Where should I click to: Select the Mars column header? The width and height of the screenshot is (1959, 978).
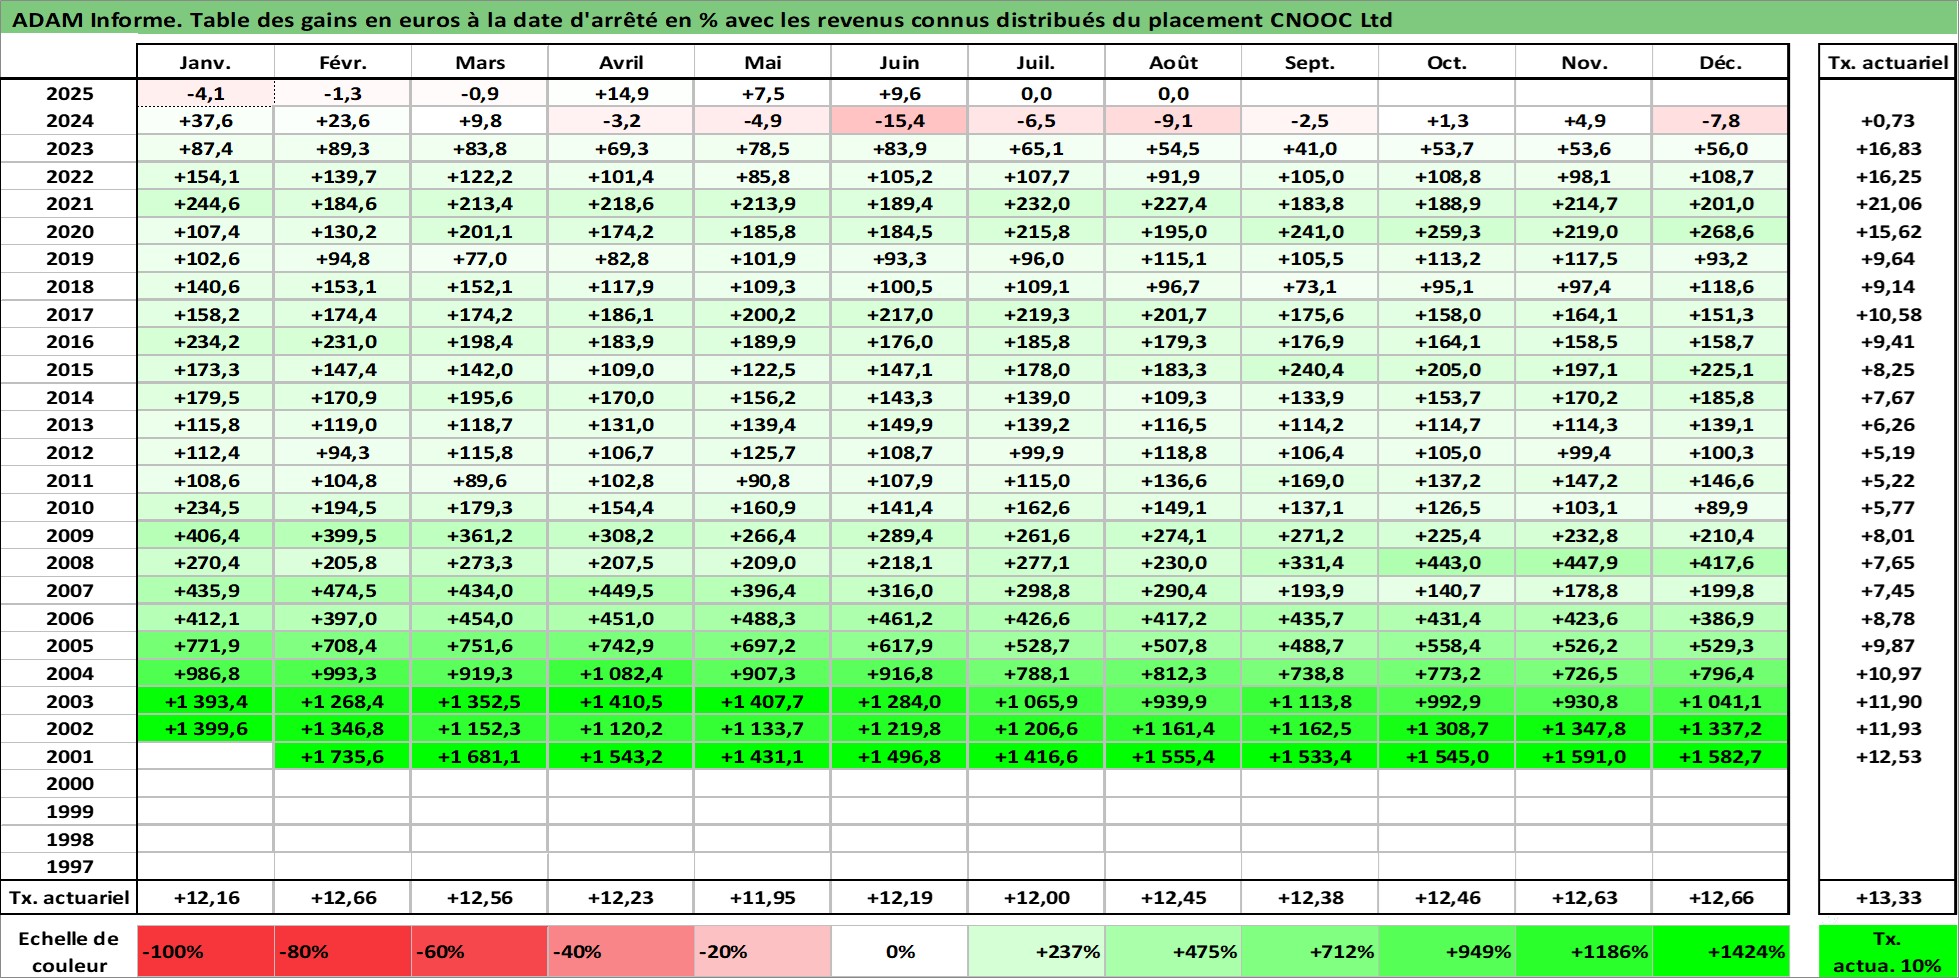click(479, 62)
